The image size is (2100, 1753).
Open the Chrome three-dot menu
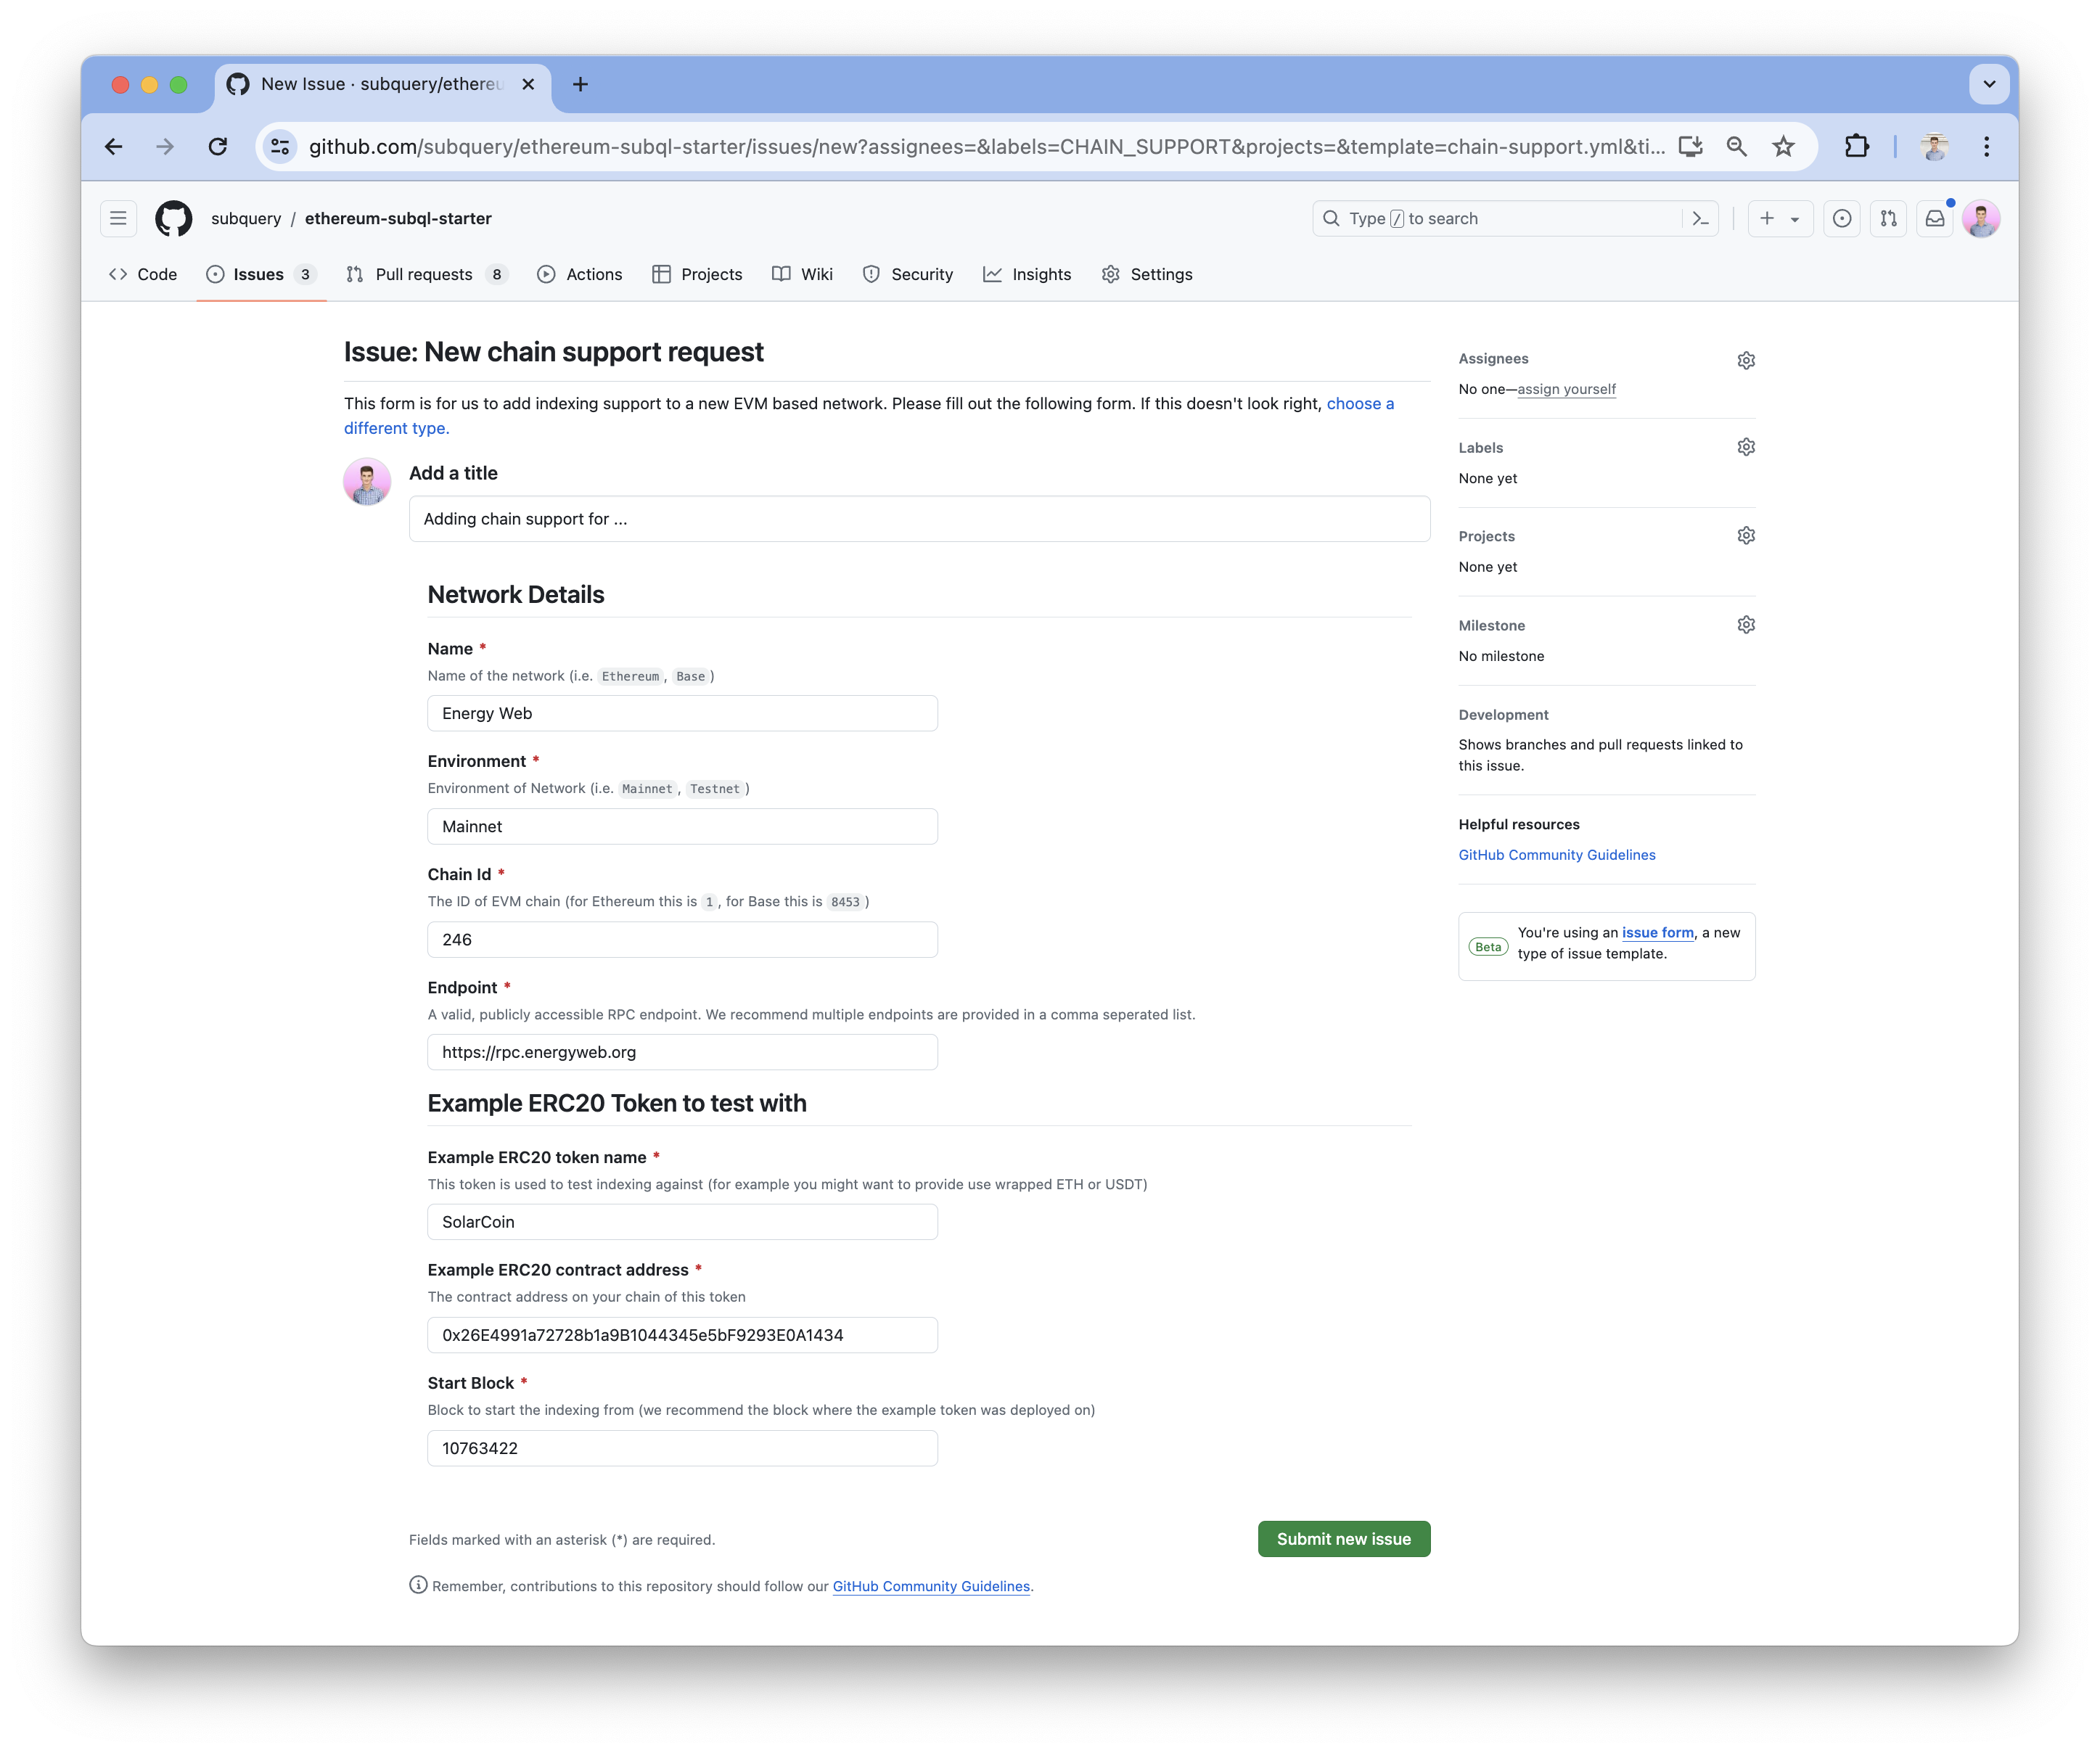click(x=1986, y=147)
